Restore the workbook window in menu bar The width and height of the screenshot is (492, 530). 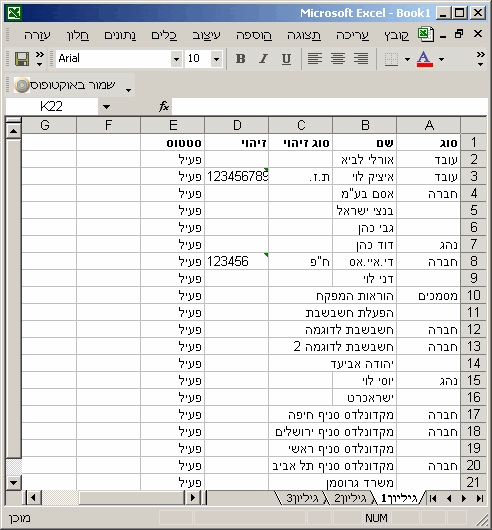[x=459, y=34]
